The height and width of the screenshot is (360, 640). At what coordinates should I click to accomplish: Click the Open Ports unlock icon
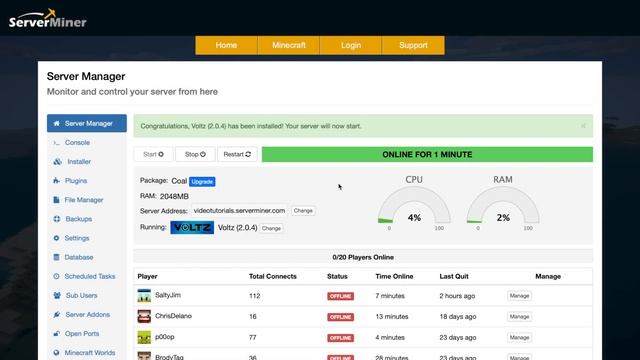pos(56,333)
